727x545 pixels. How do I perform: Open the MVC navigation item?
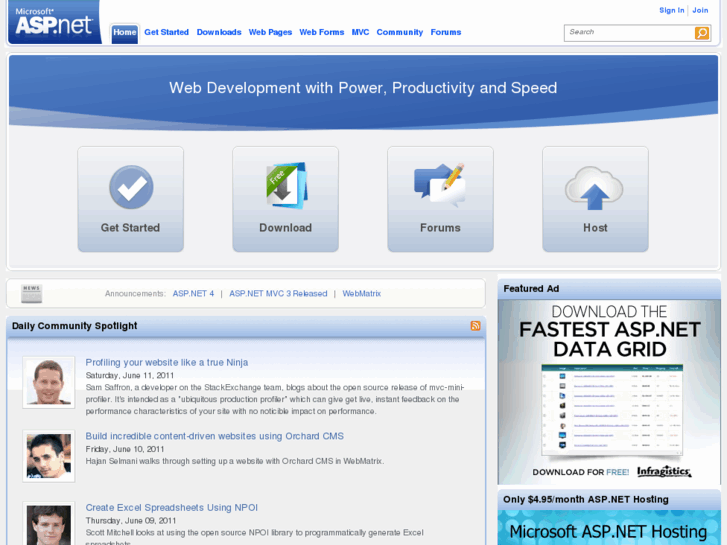tap(360, 32)
